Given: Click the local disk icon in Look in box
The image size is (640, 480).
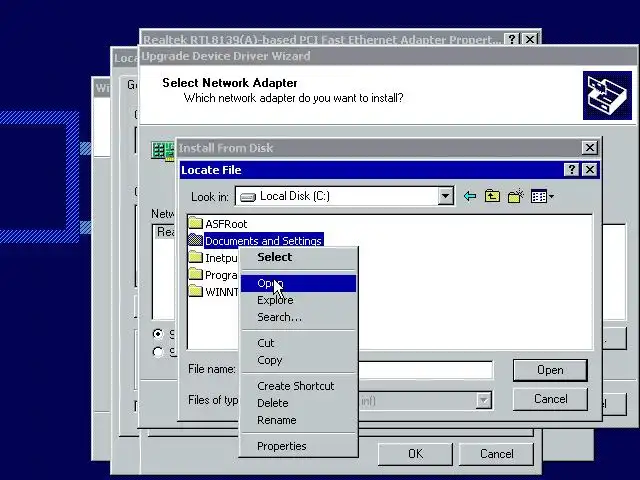Looking at the screenshot, I should click(x=248, y=197).
